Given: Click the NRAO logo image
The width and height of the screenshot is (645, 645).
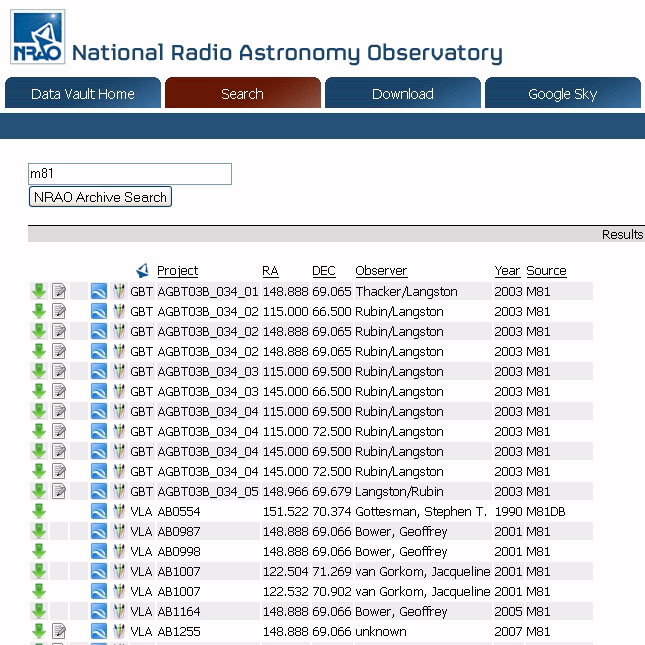Looking at the screenshot, I should tap(37, 37).
